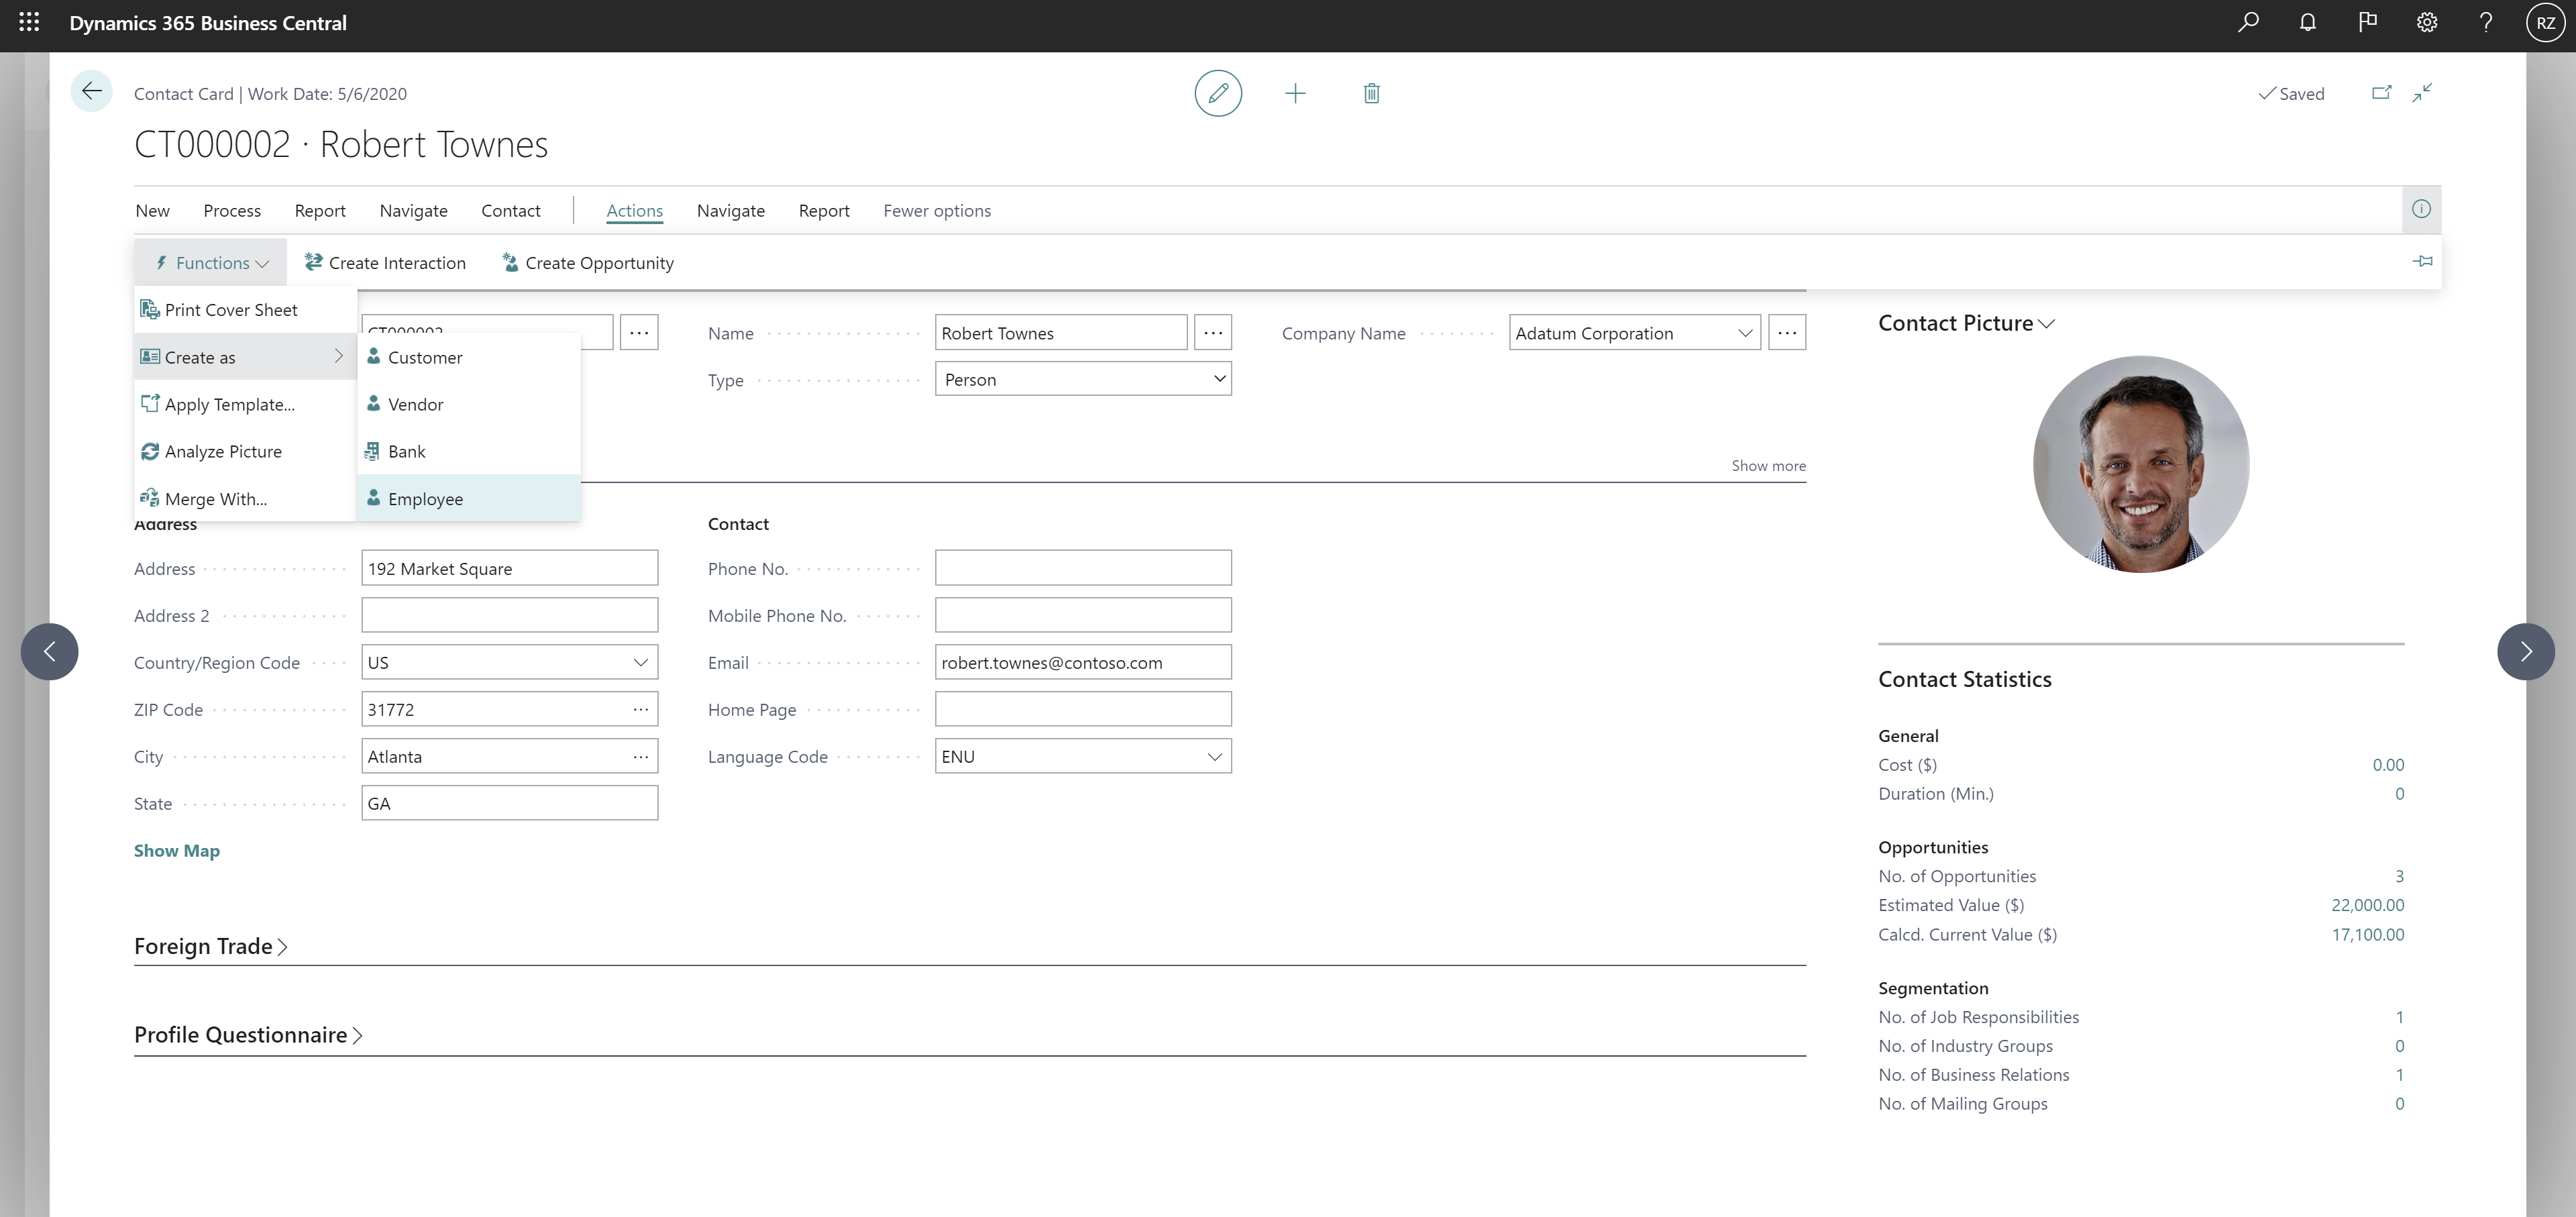
Task: Open the Language Code dropdown
Action: [x=1215, y=756]
